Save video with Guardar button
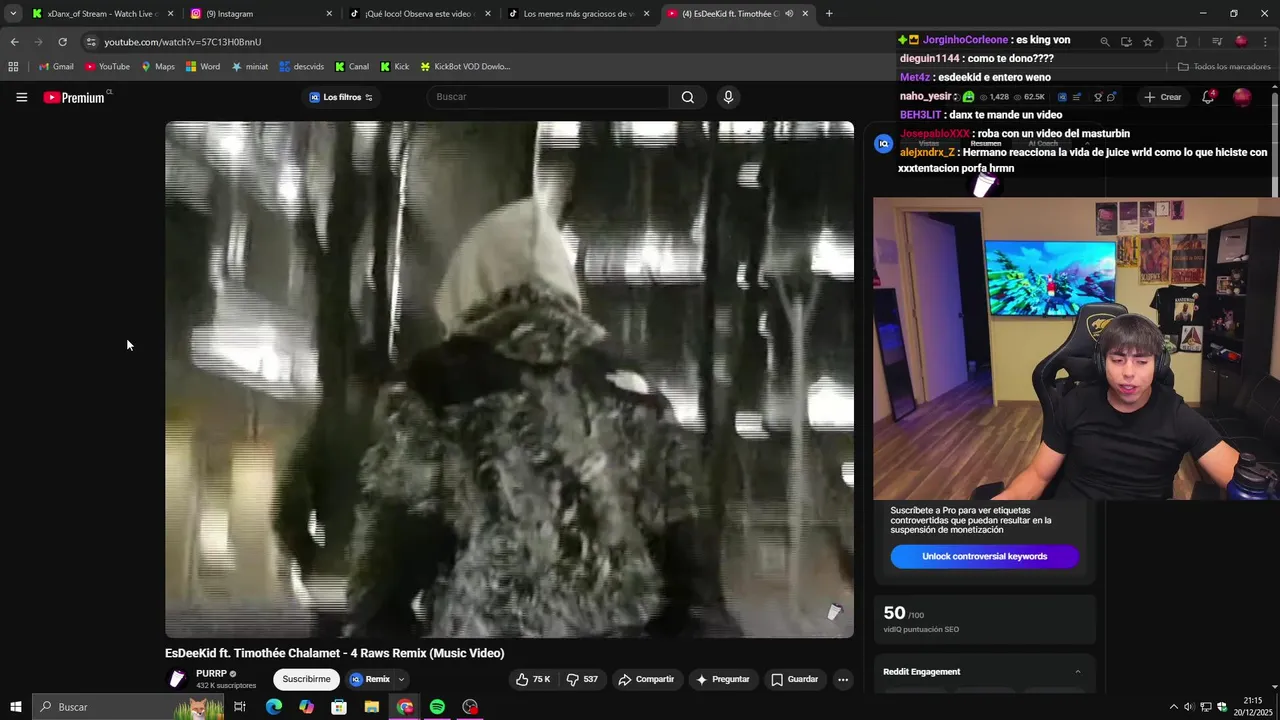The width and height of the screenshot is (1280, 720). [795, 679]
